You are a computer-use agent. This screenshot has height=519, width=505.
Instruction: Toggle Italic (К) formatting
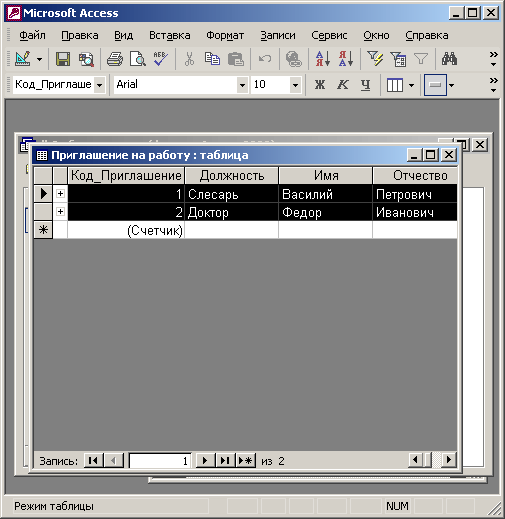coord(343,85)
